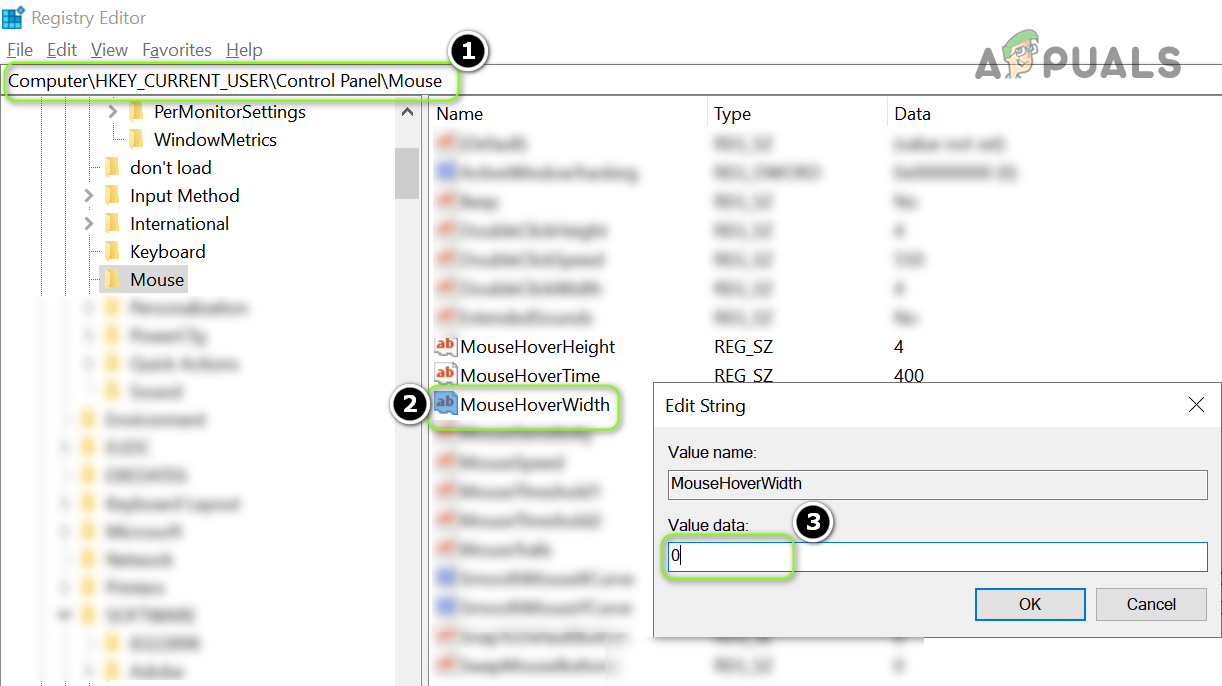This screenshot has width=1222, height=686.
Task: Open the Favorites menu
Action: 177,50
